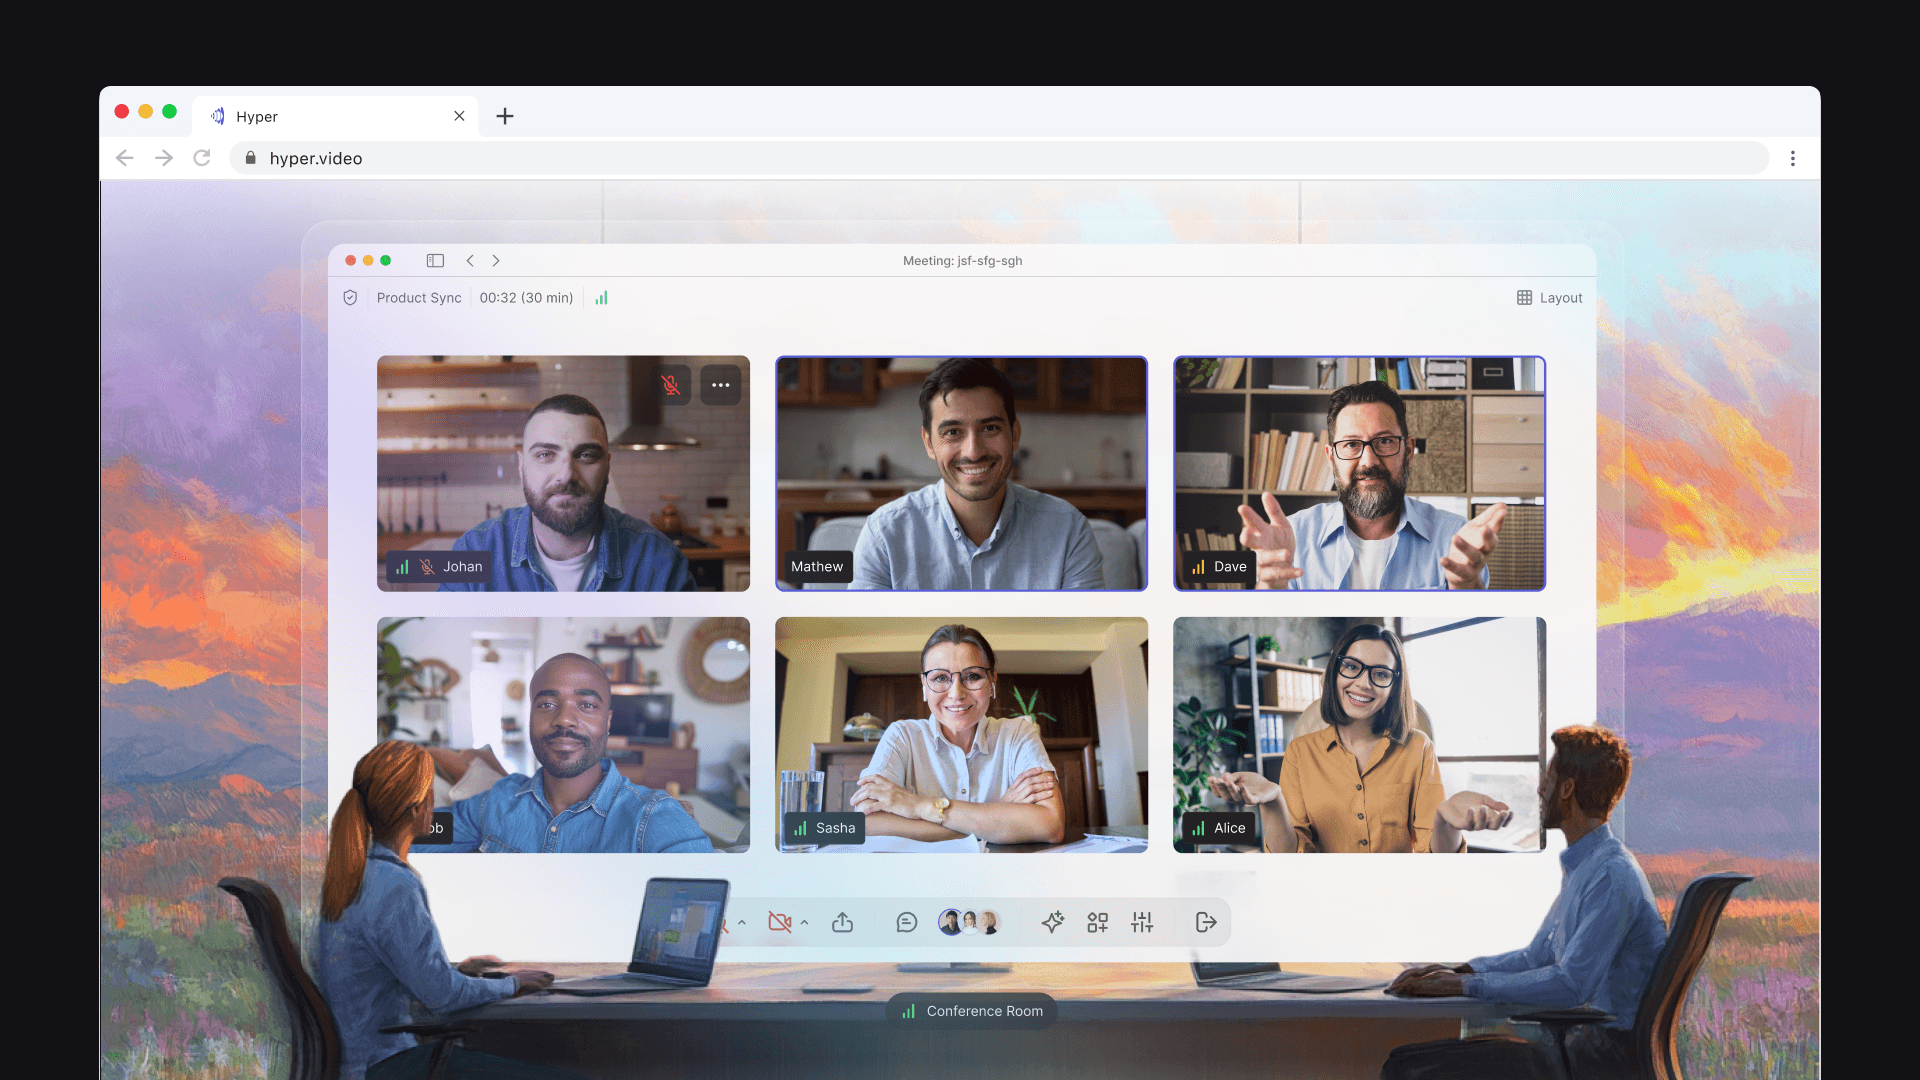Screen dimensions: 1920x1080
Task: Expand microphone options chevron
Action: point(742,922)
